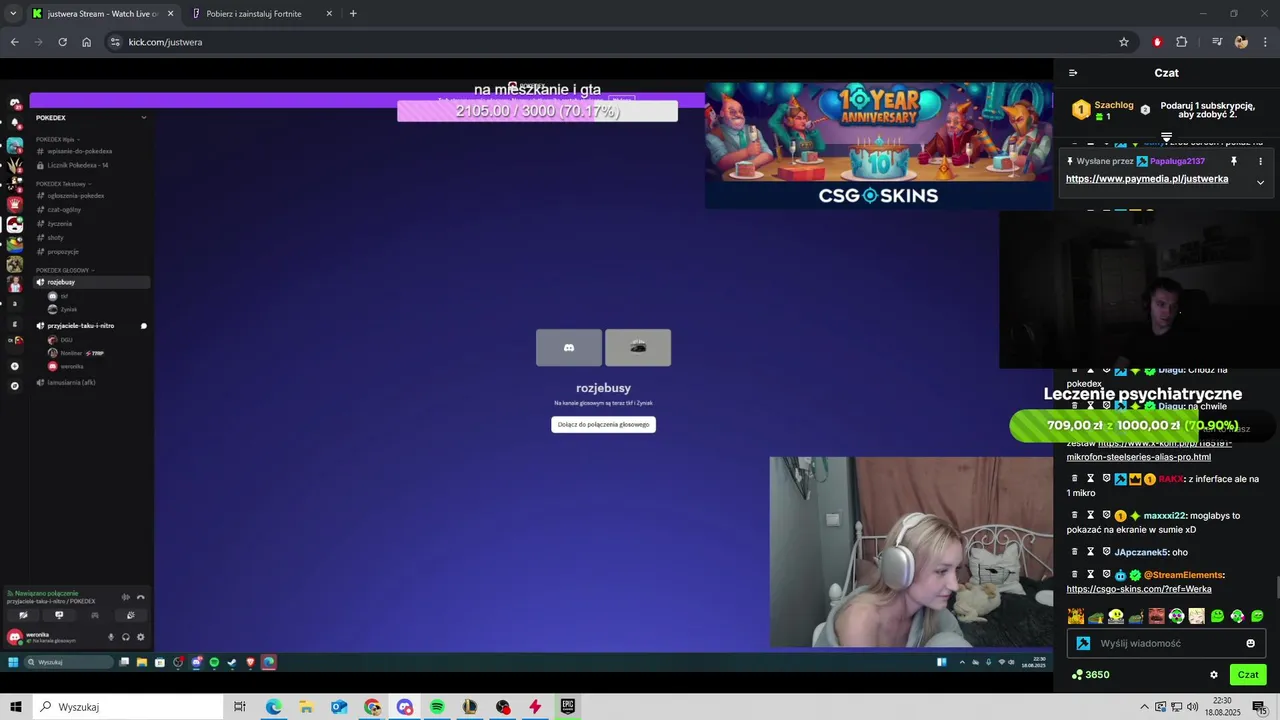Screen dimensions: 1280x720
Task: Open the tab search dropdown in Chrome
Action: 13,14
